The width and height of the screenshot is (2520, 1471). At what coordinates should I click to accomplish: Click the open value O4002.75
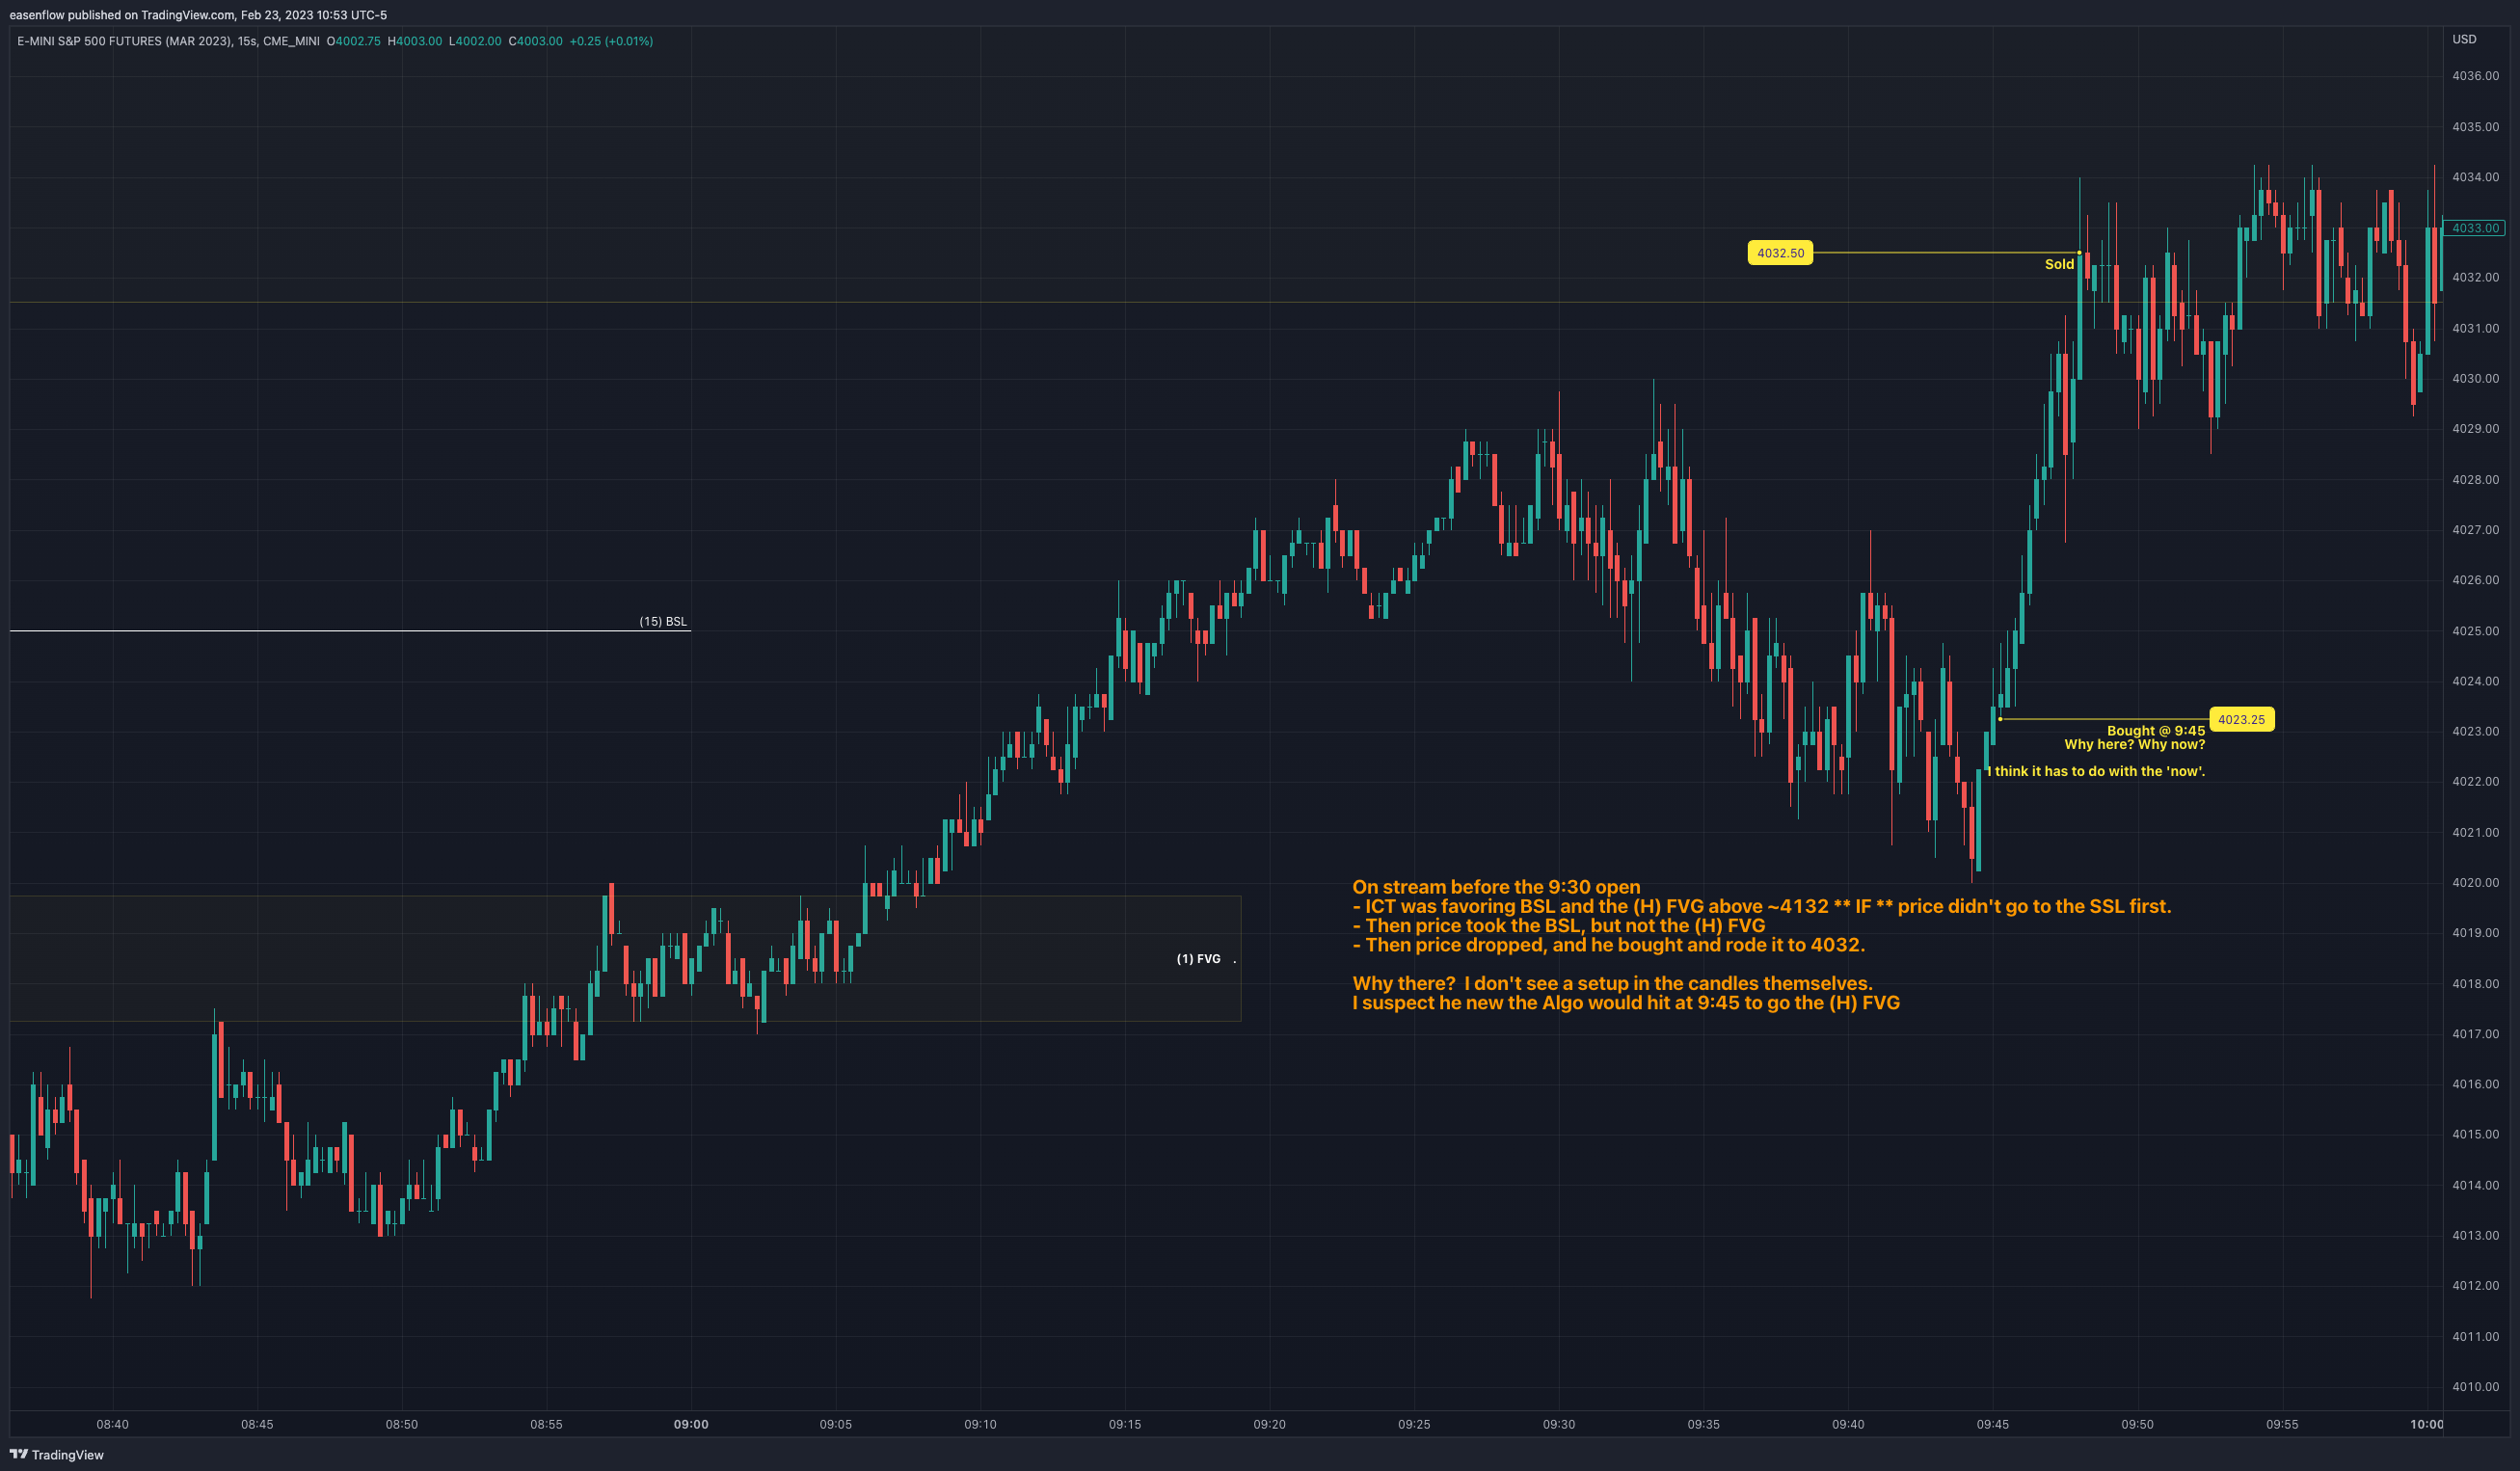click(x=353, y=41)
